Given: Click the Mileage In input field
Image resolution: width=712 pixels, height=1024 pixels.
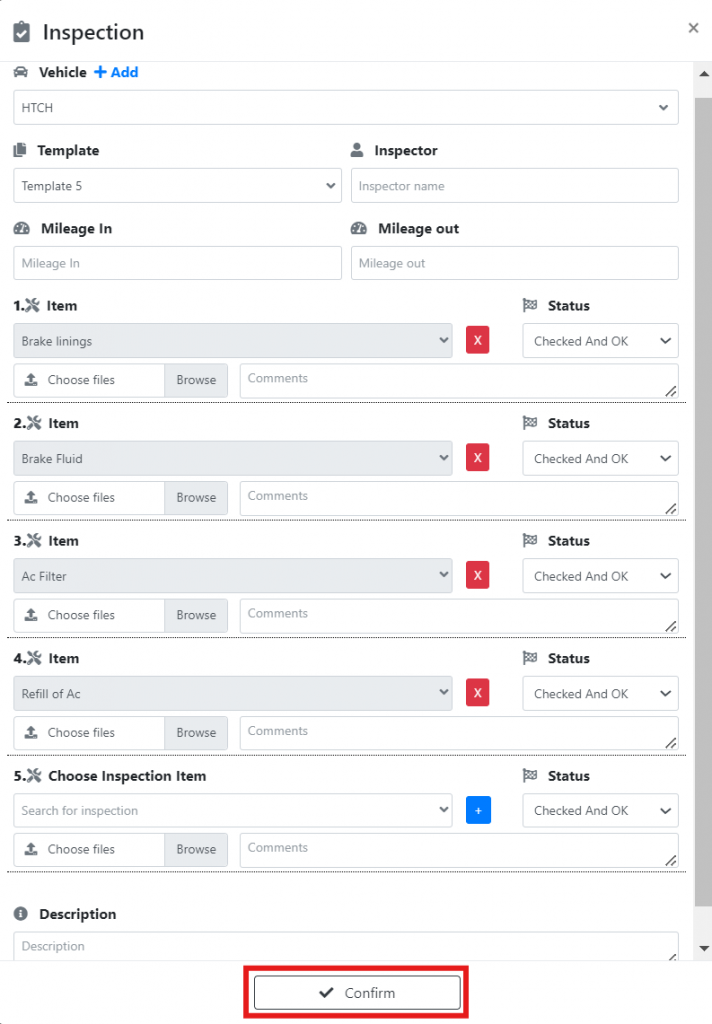Looking at the screenshot, I should 177,263.
